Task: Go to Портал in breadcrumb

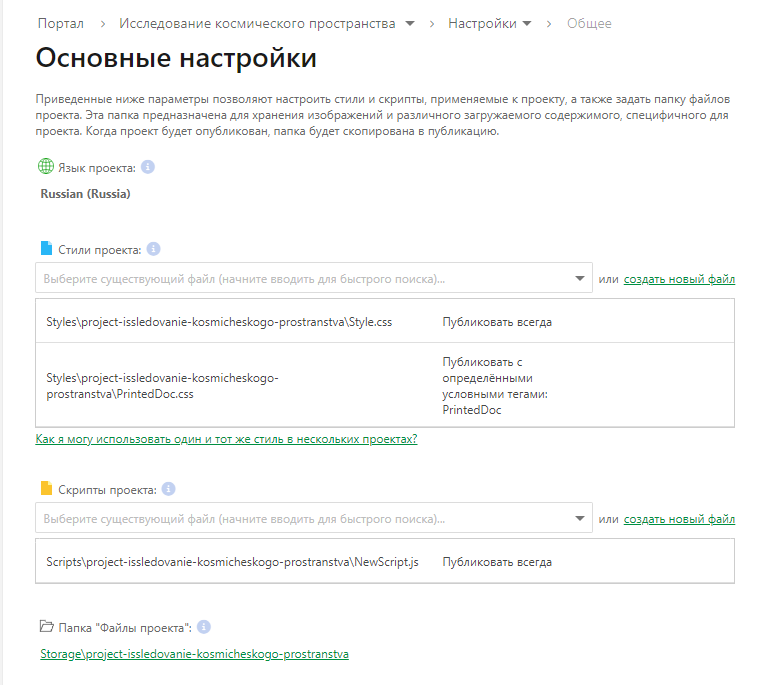Action: point(61,23)
